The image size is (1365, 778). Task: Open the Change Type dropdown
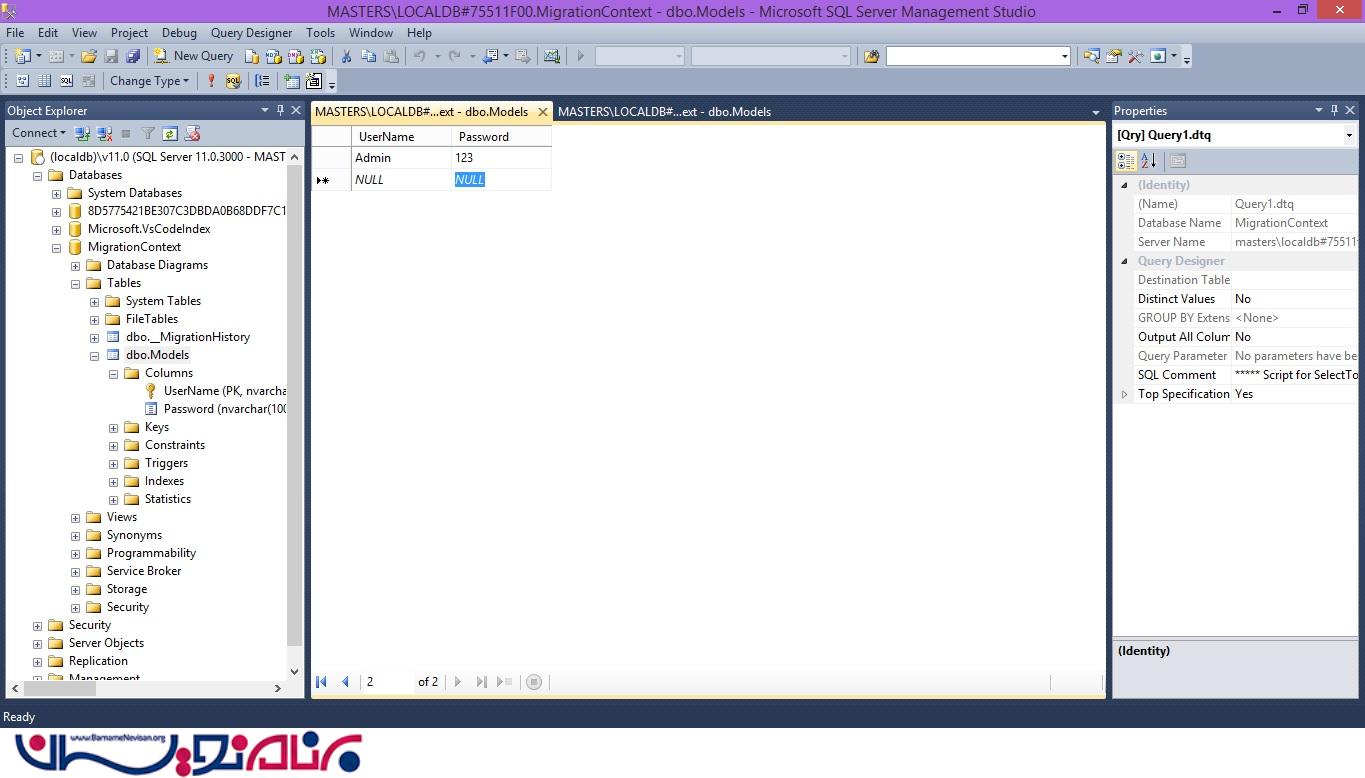149,81
